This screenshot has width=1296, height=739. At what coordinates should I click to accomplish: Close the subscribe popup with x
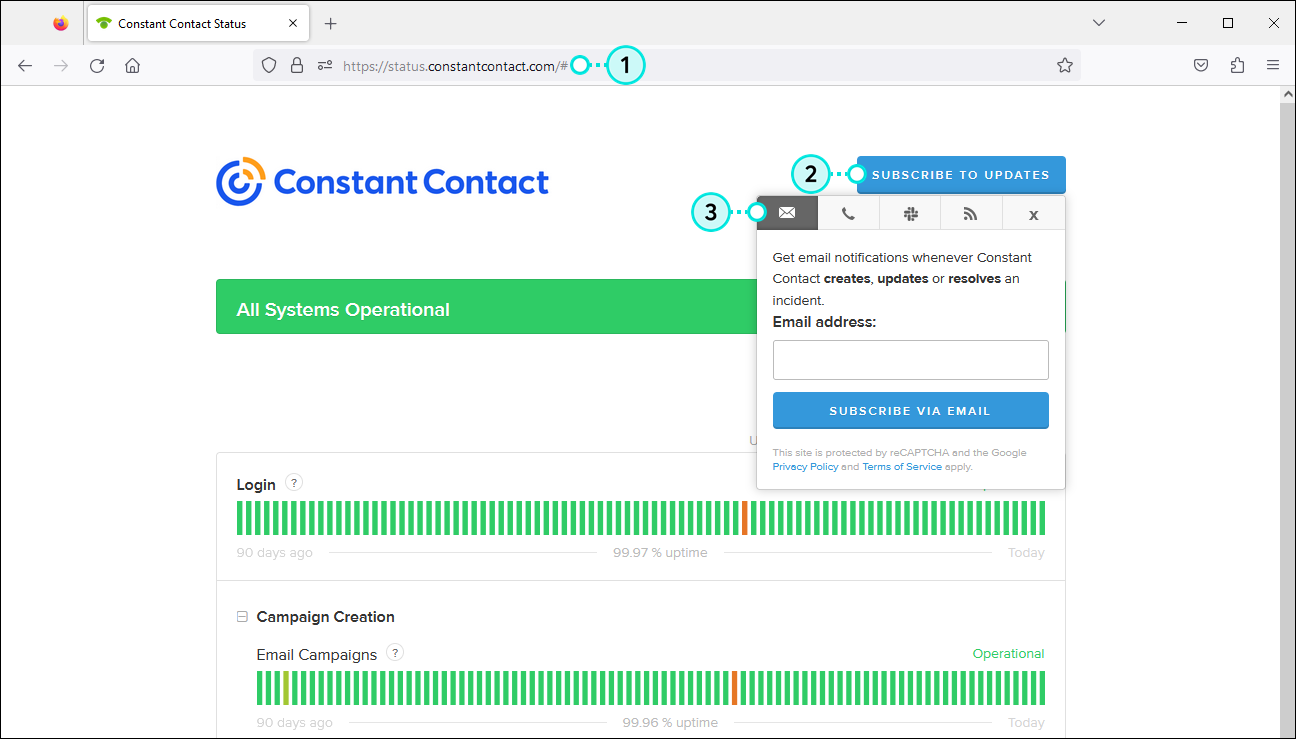[x=1033, y=213]
